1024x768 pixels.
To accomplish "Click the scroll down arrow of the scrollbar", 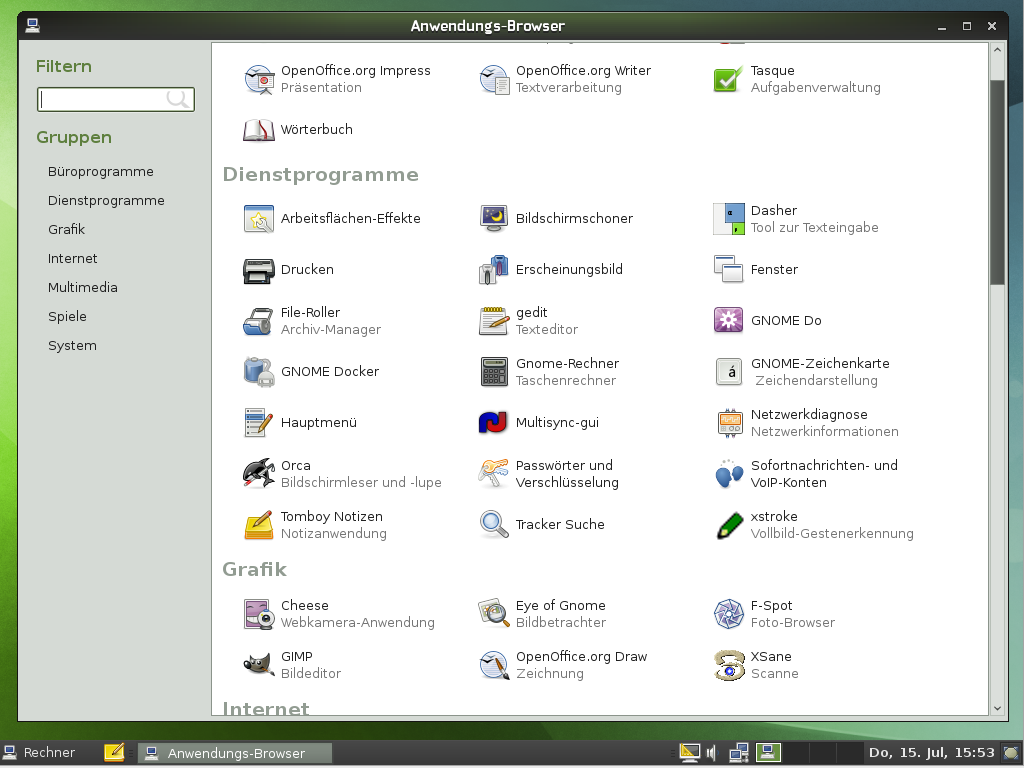I will pos(997,708).
